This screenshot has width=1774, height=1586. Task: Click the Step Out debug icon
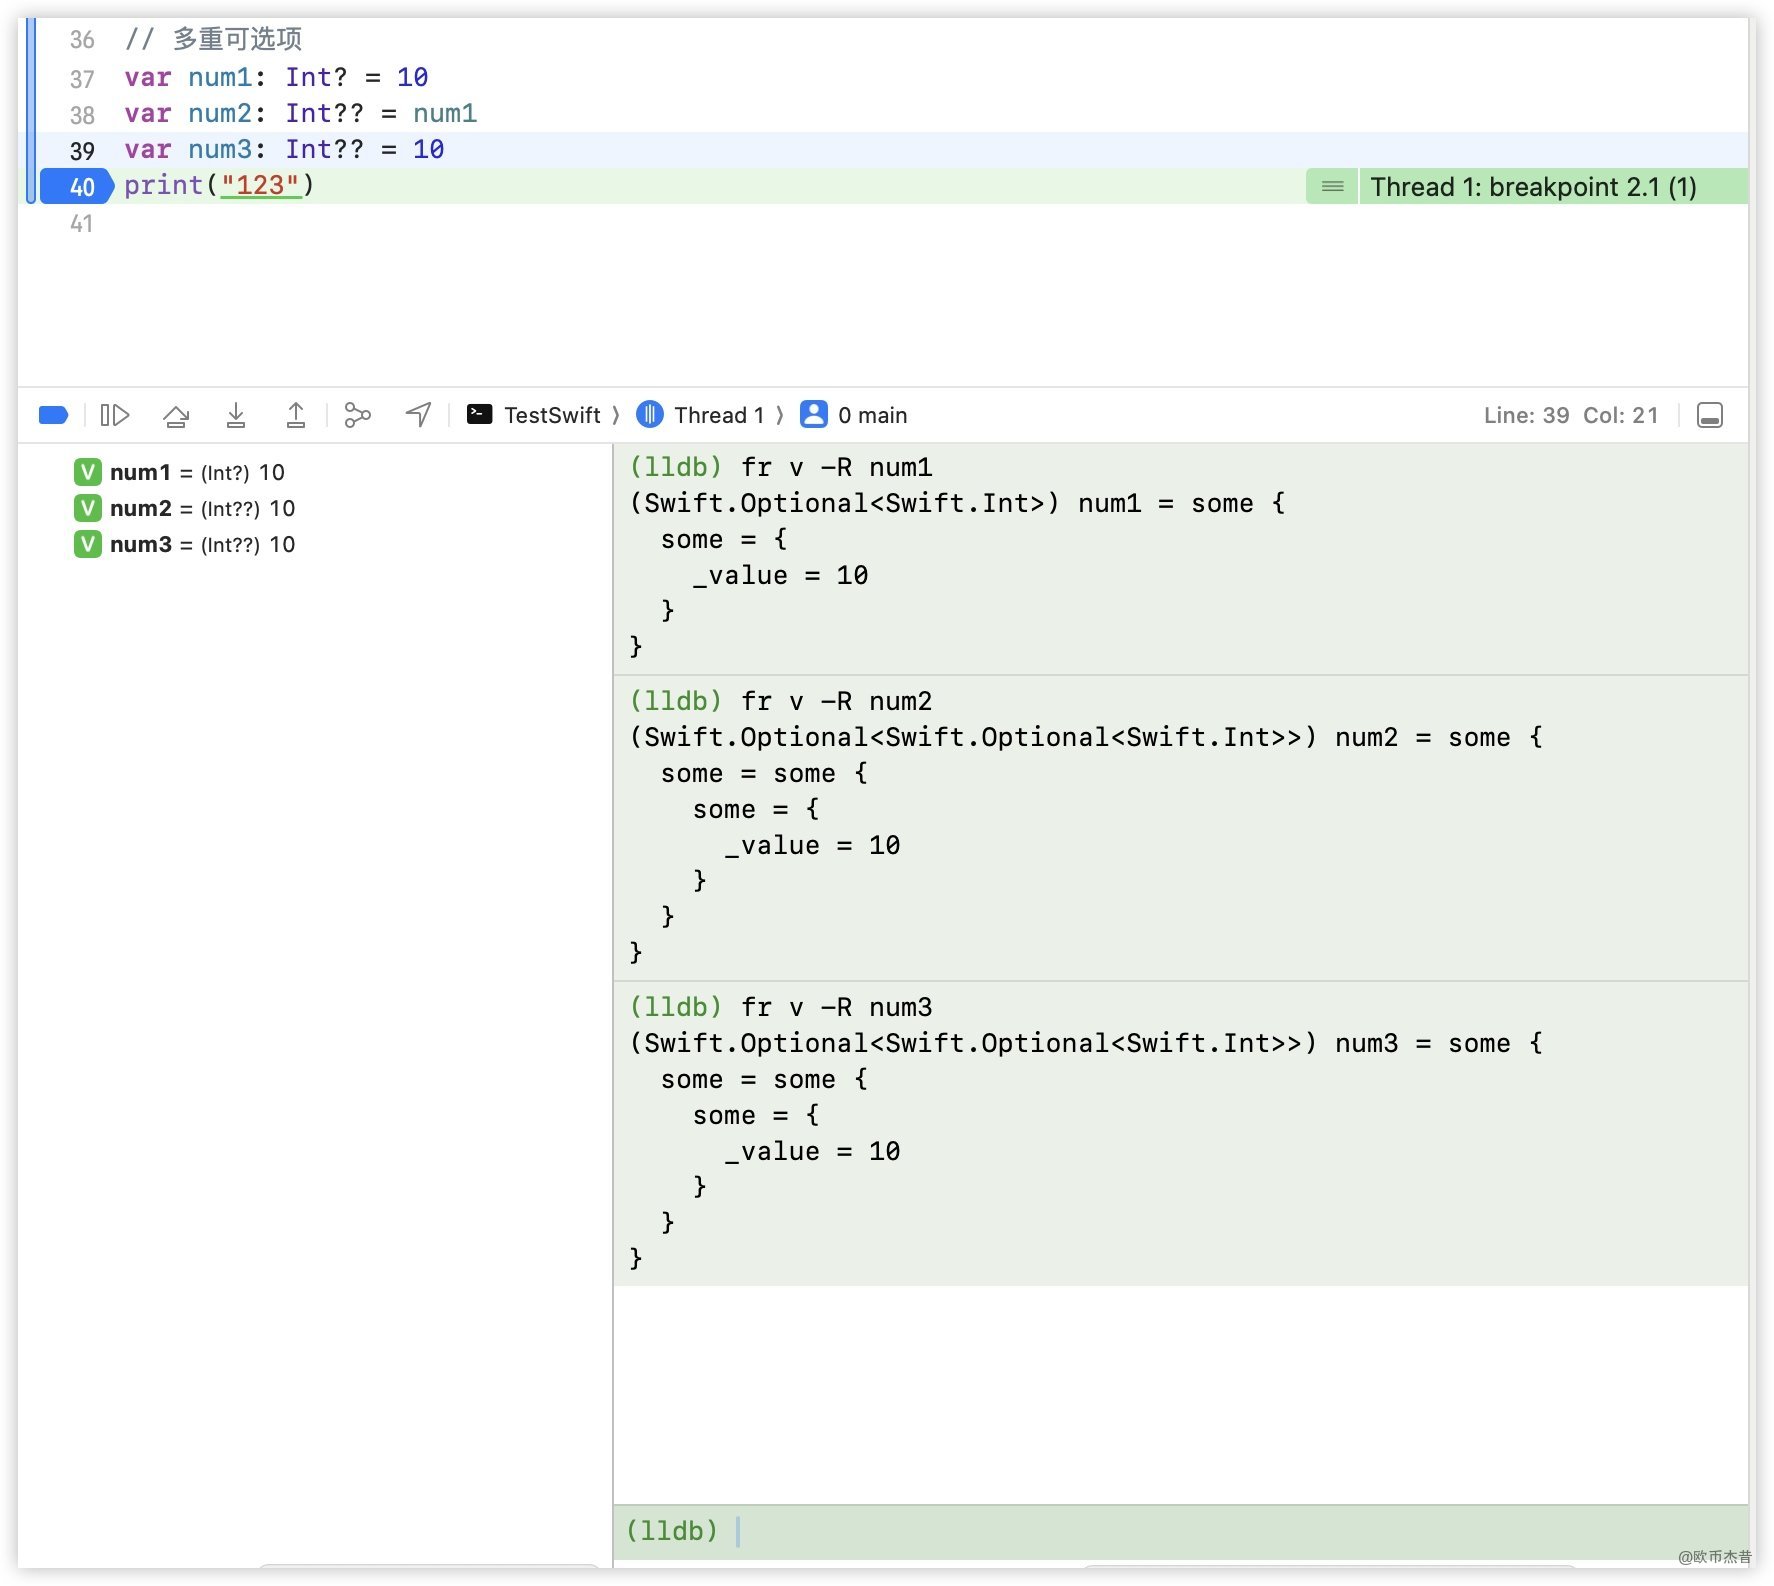tap(296, 415)
